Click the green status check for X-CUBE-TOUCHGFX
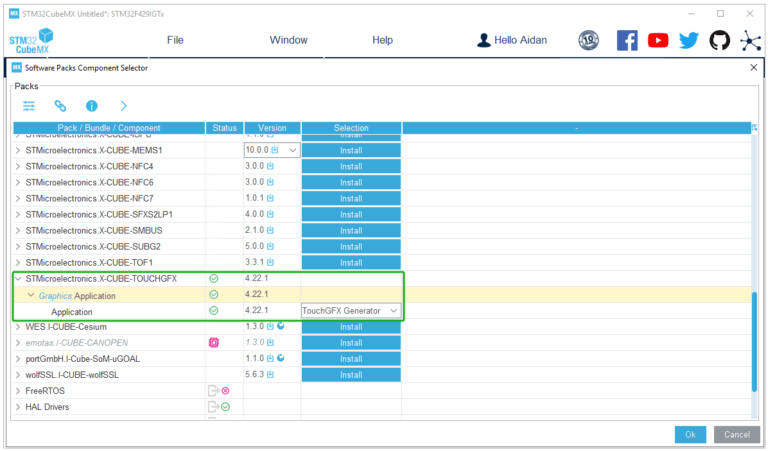This screenshot has width=768, height=451. point(213,279)
